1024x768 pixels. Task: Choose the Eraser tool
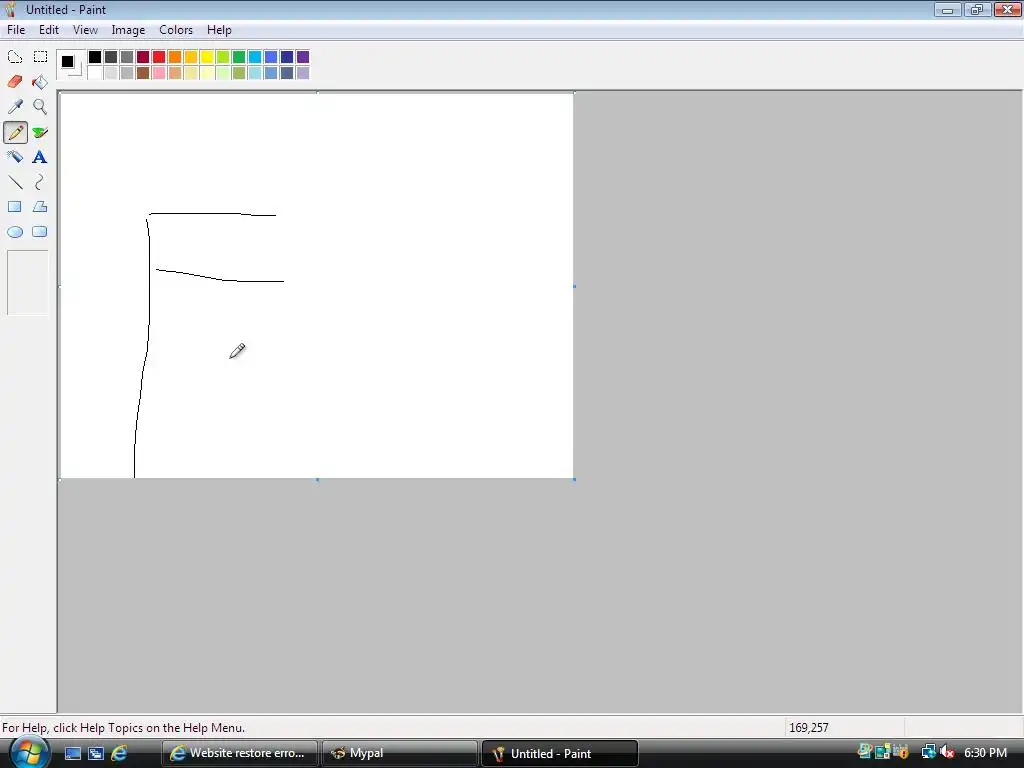click(15, 82)
